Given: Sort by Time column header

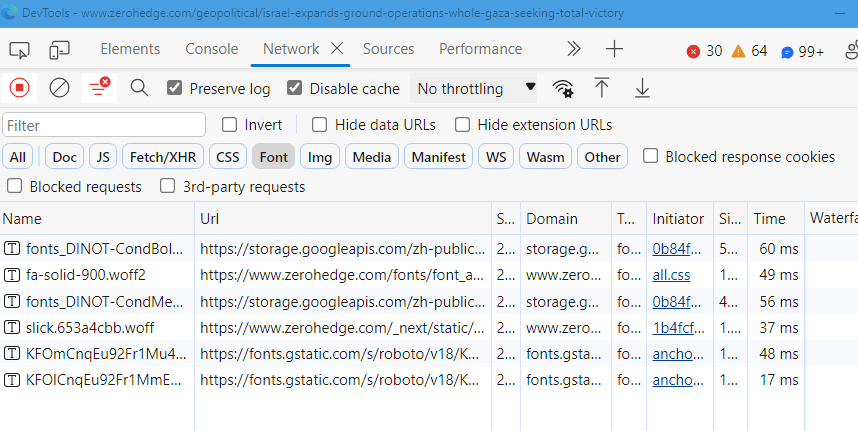Looking at the screenshot, I should click(776, 218).
